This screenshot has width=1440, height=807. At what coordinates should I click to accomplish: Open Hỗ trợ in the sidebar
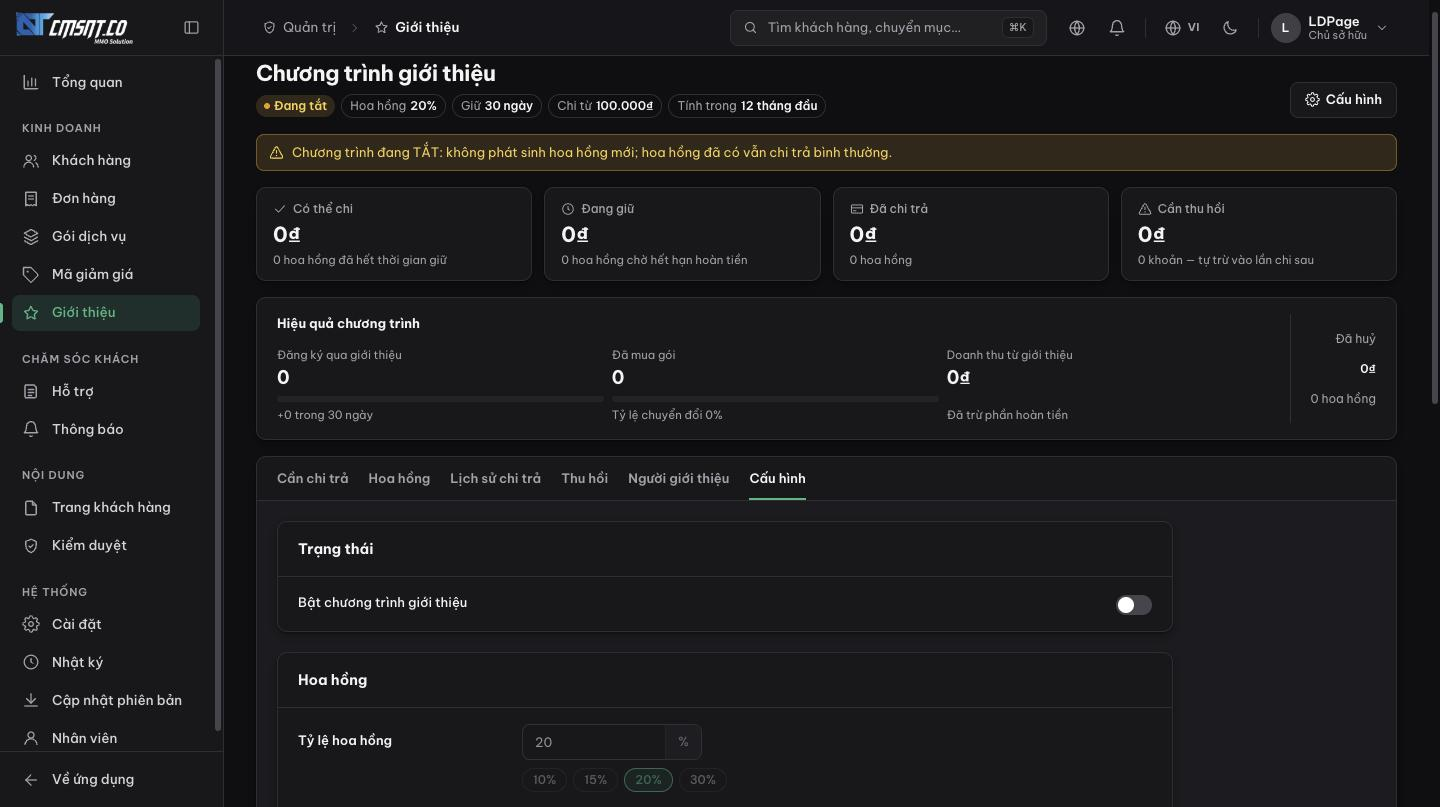[106, 391]
